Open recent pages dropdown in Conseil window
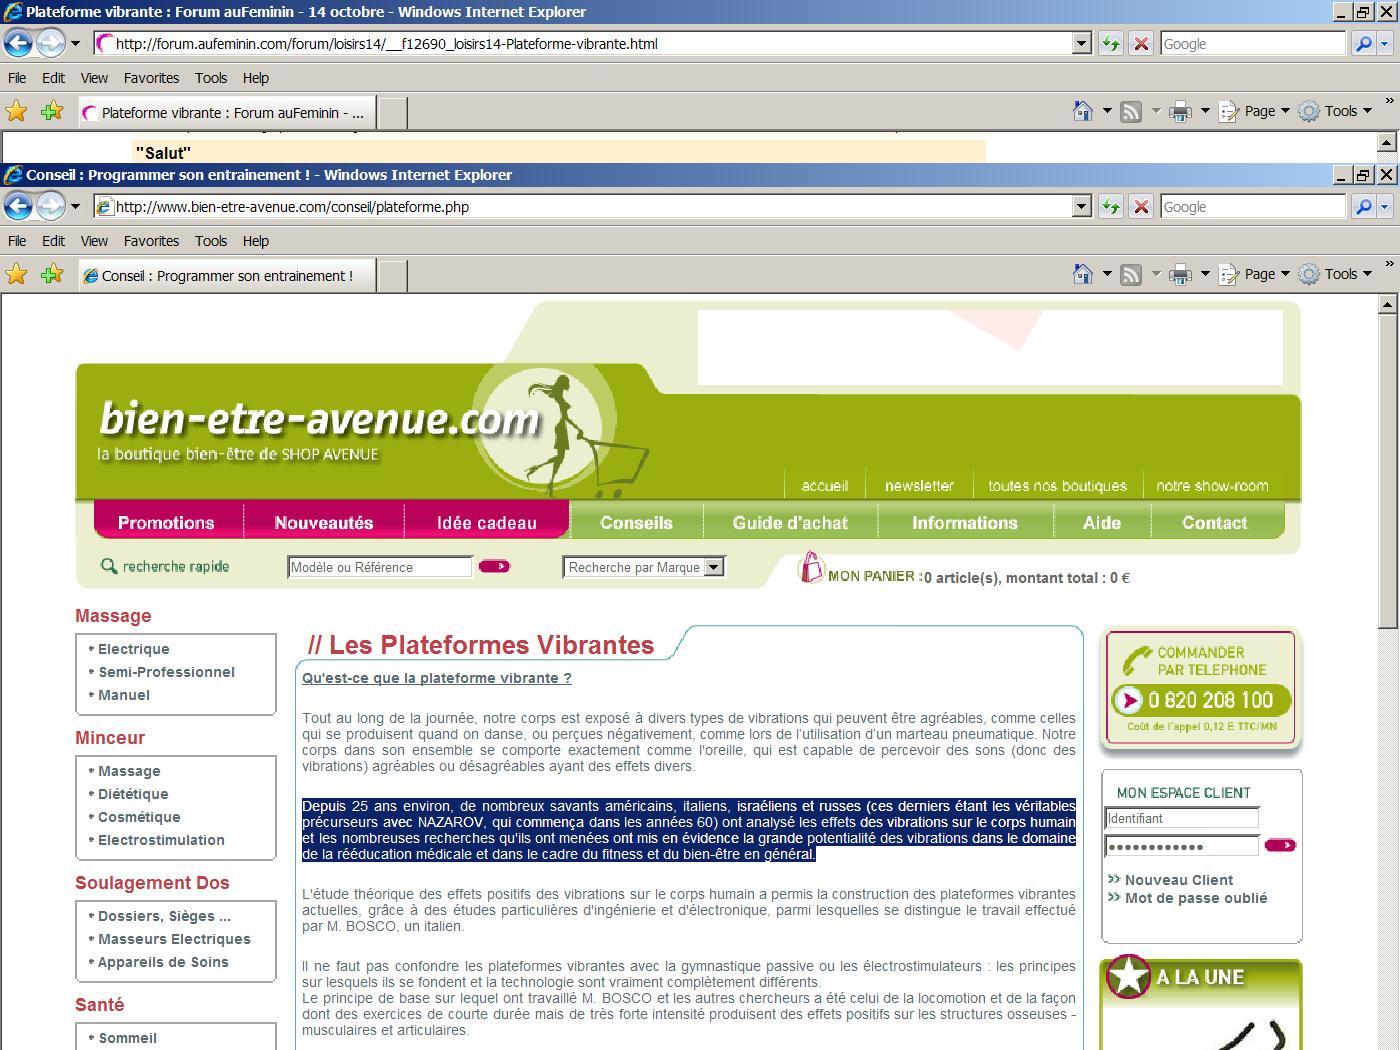The image size is (1400, 1050). (74, 206)
